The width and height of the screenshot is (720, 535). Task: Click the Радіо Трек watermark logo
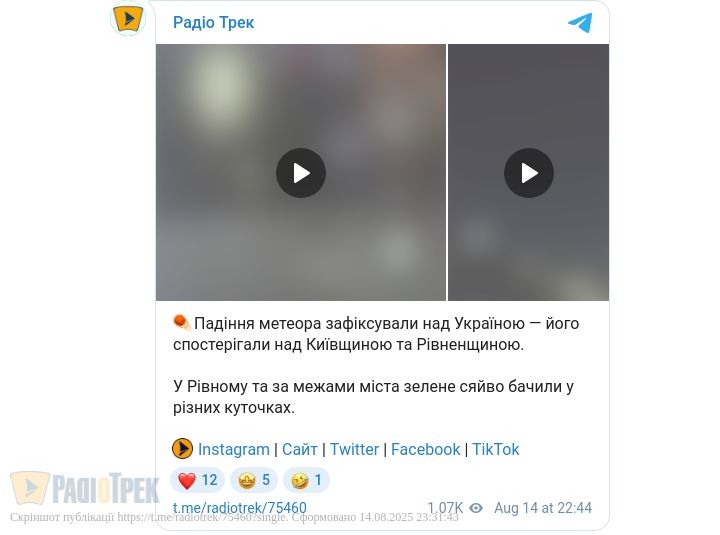point(85,488)
